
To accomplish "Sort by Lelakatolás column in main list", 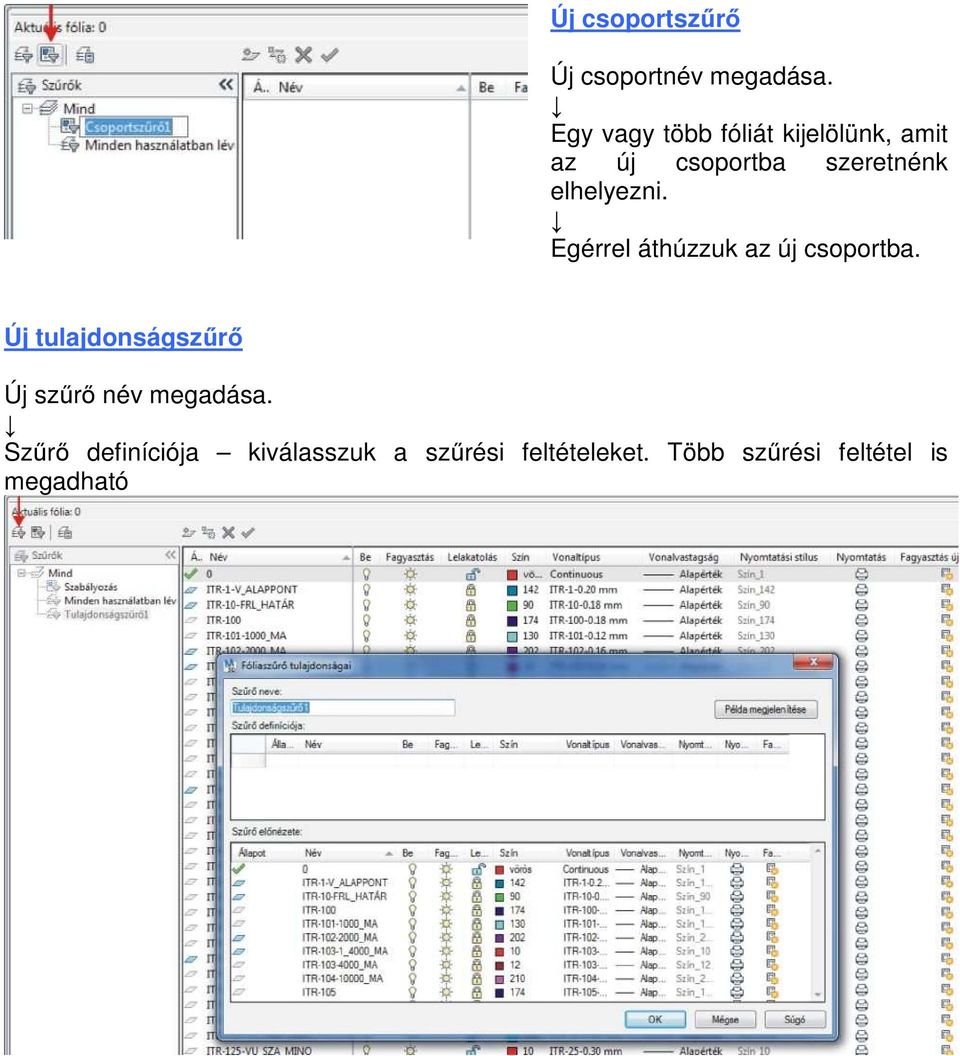I will (472, 557).
